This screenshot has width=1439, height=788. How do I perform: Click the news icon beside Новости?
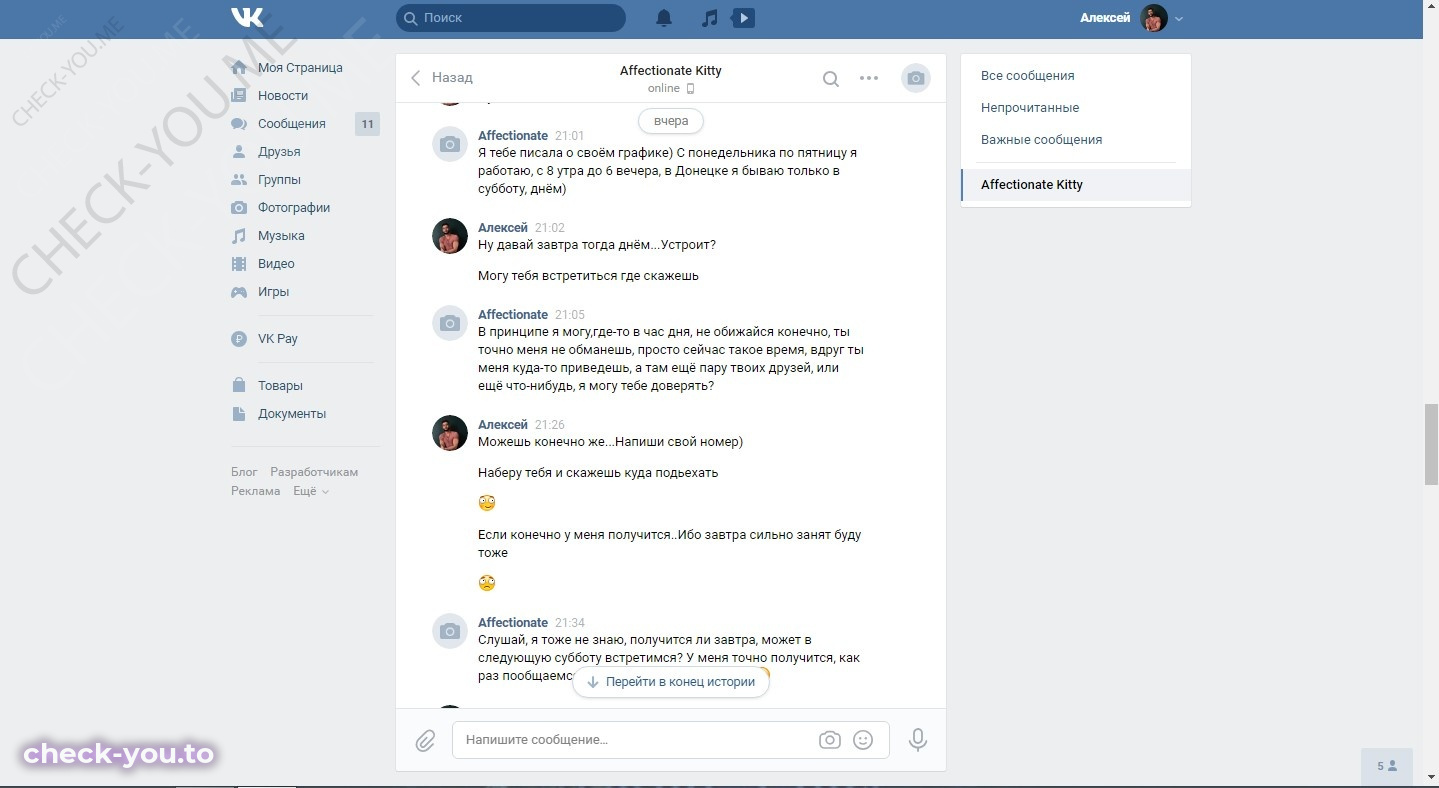tap(239, 96)
